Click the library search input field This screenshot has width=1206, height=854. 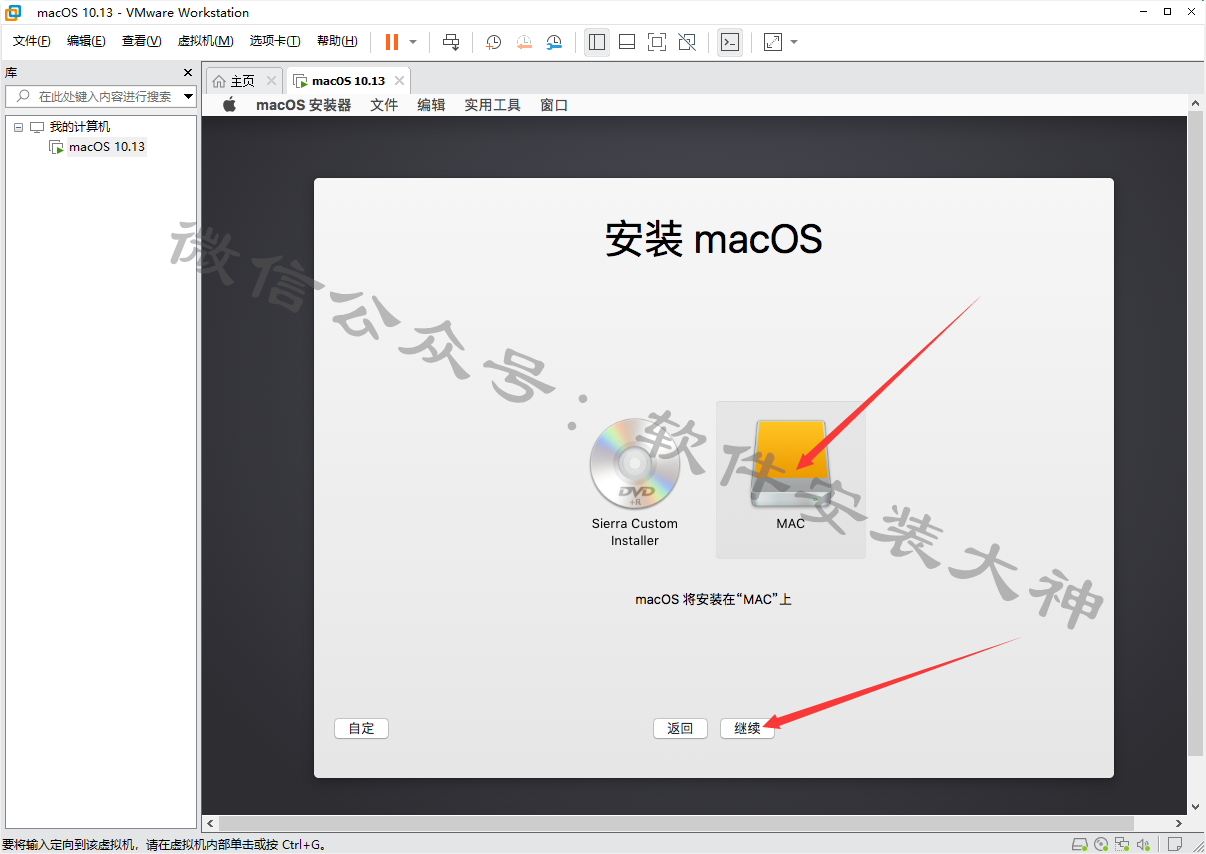(95, 96)
